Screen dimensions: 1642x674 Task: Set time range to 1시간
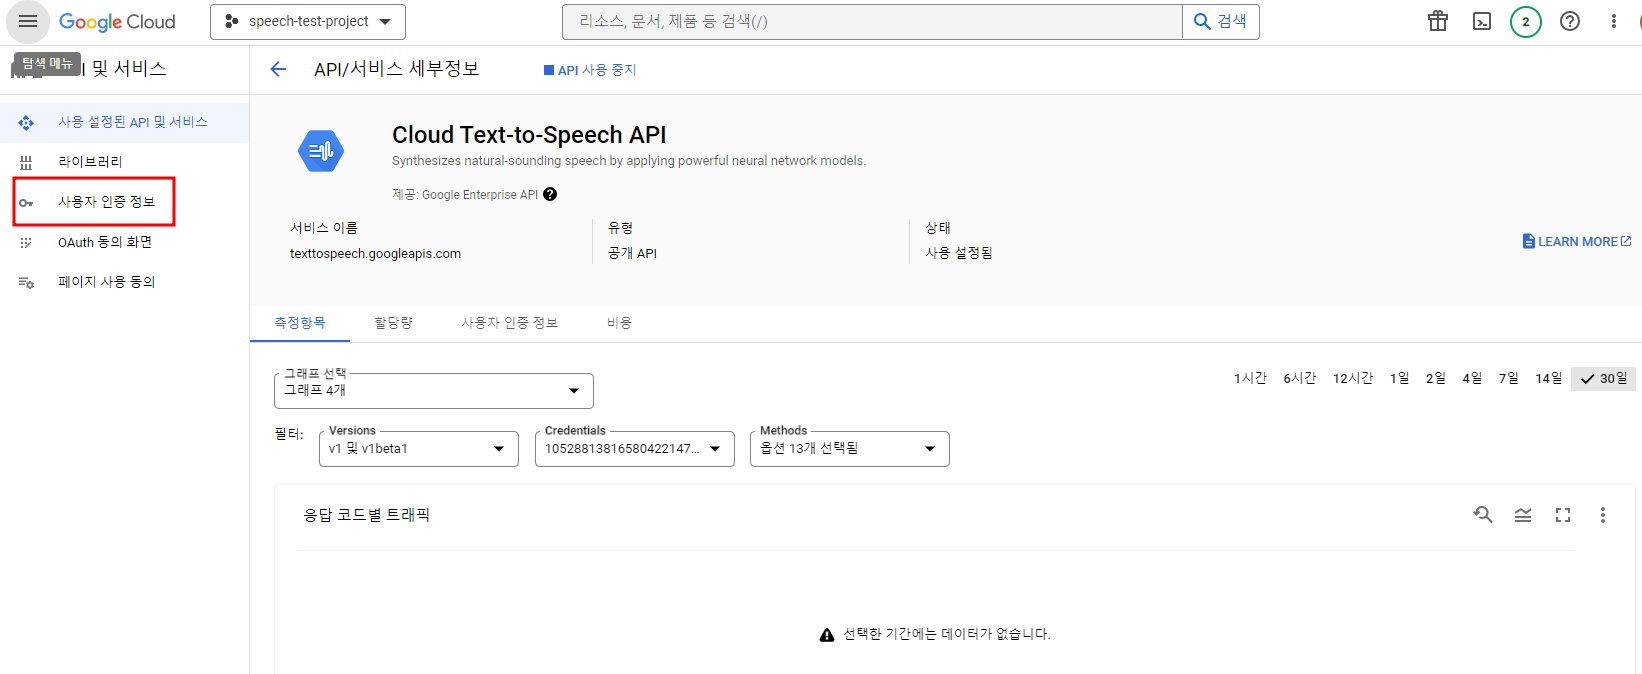pyautogui.click(x=1250, y=378)
